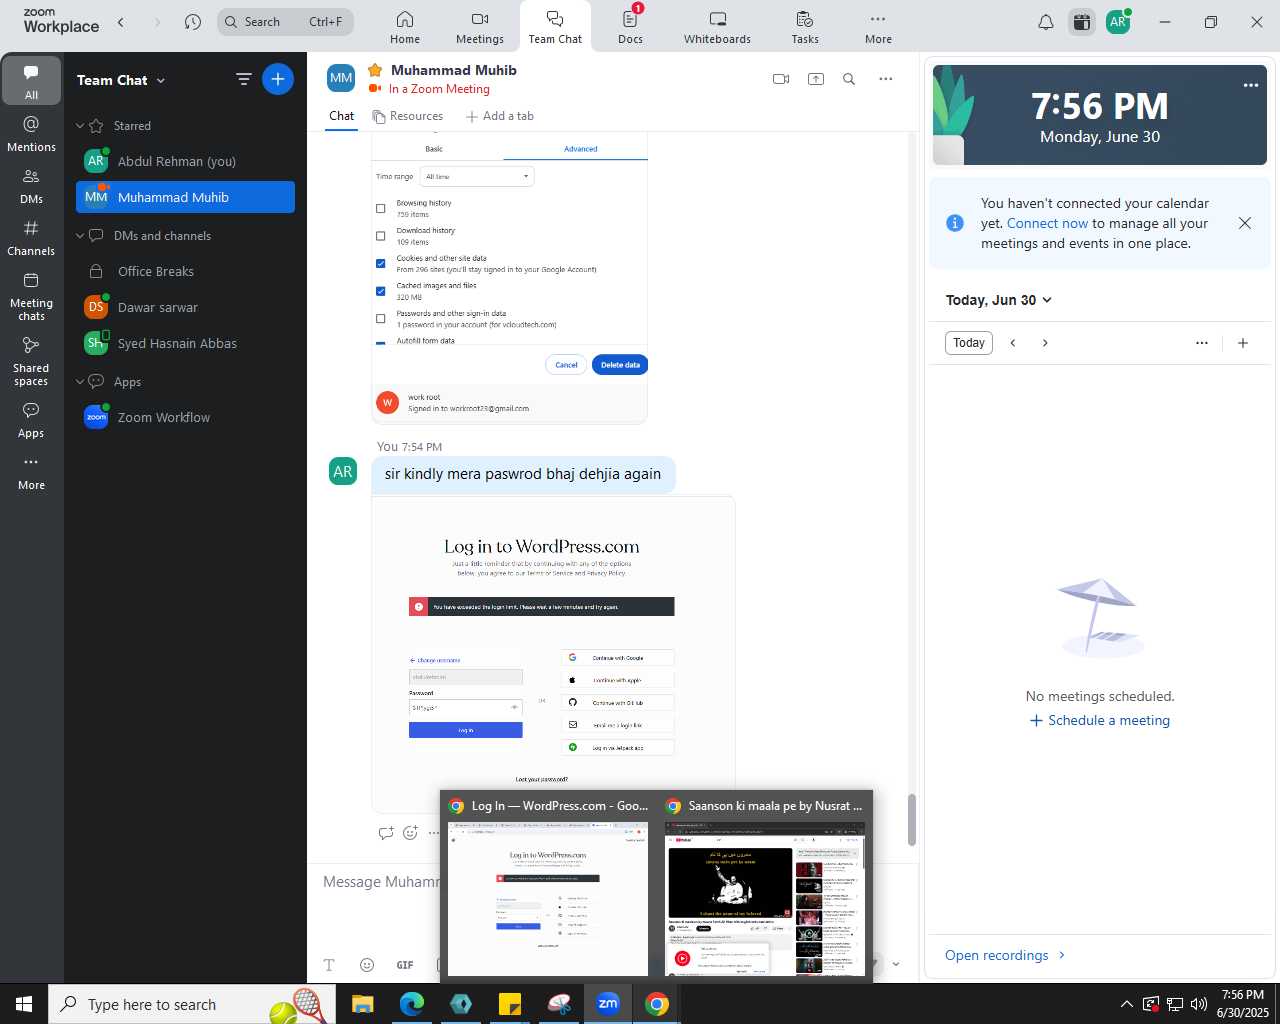
Task: Go back using the back arrow
Action: pyautogui.click(x=121, y=21)
